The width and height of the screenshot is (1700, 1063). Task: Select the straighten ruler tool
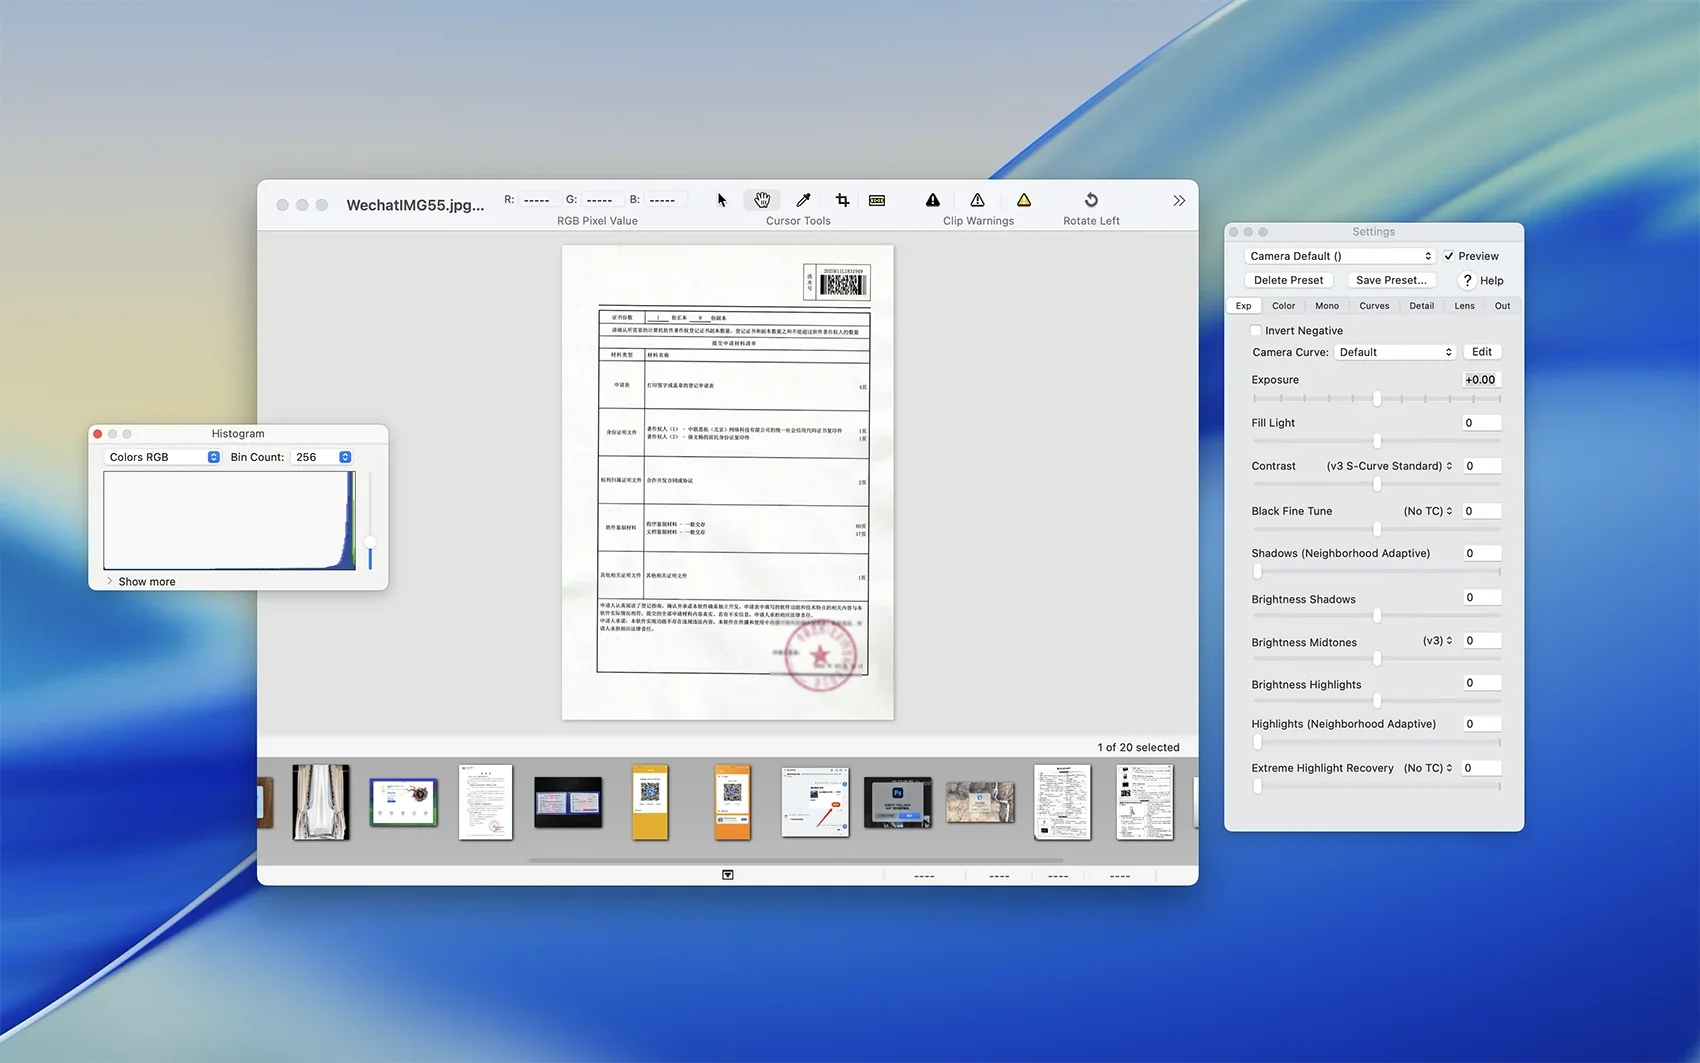coord(877,200)
